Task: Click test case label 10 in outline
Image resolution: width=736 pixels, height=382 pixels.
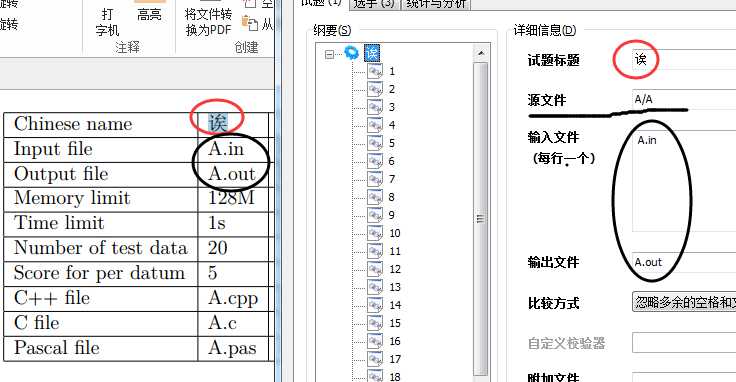Action: (x=395, y=233)
